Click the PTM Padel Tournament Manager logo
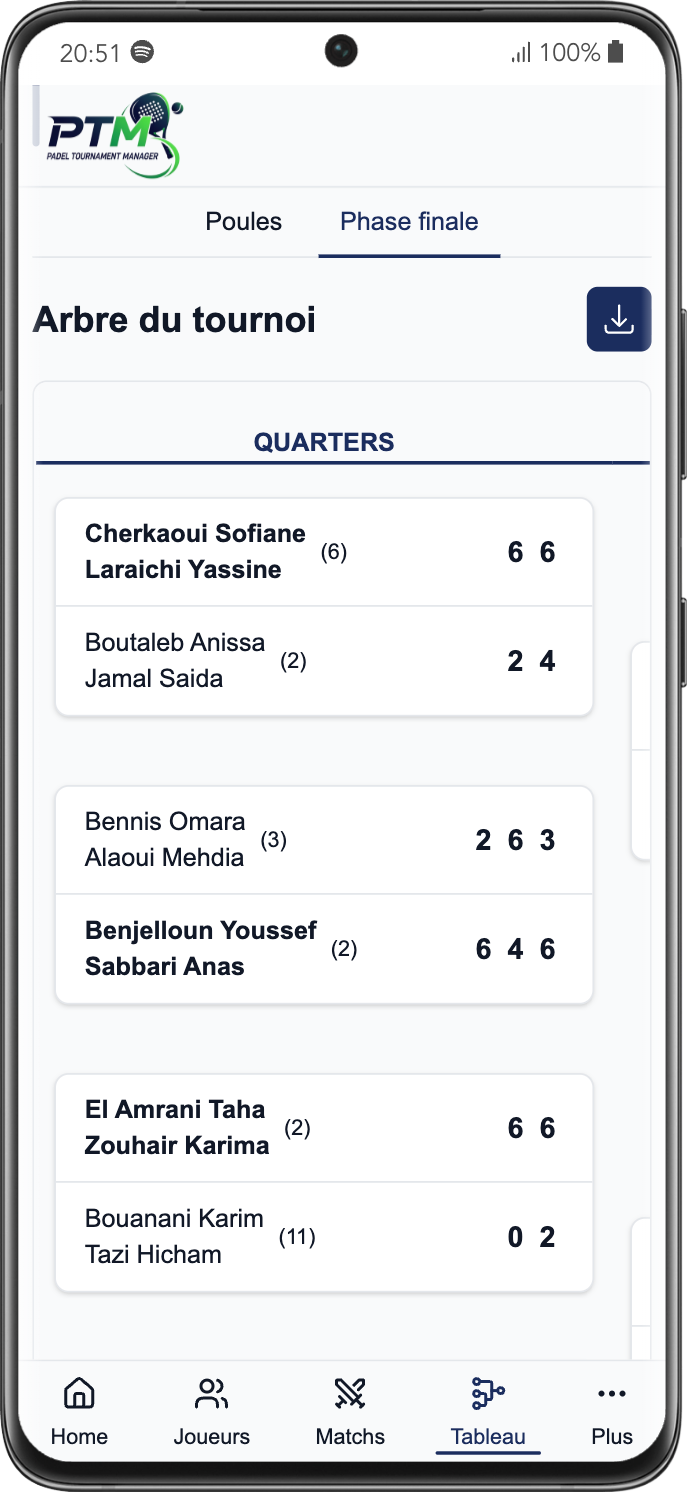This screenshot has width=687, height=1492. tap(114, 135)
